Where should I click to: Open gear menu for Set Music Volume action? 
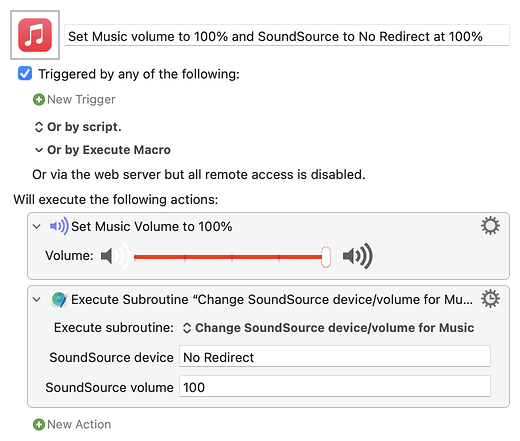tap(490, 226)
